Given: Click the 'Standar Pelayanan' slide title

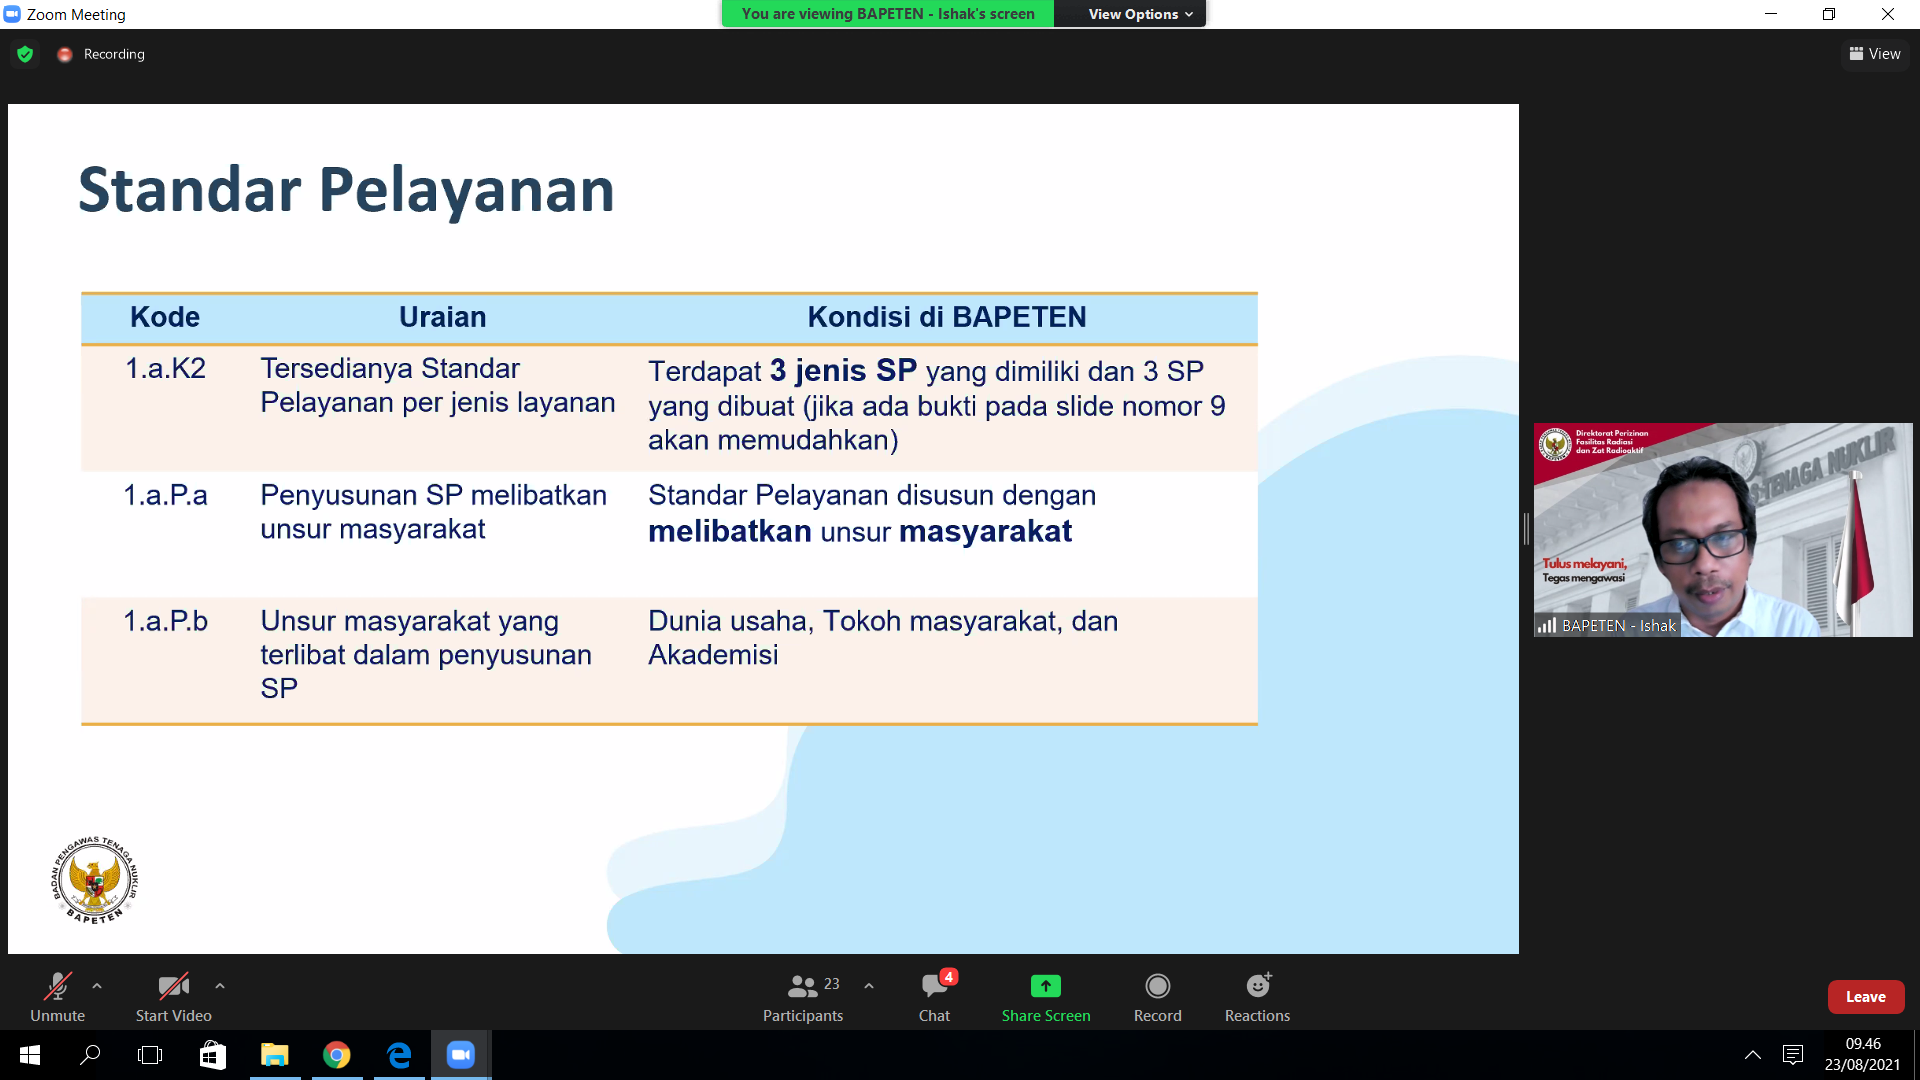Looking at the screenshot, I should [x=346, y=190].
